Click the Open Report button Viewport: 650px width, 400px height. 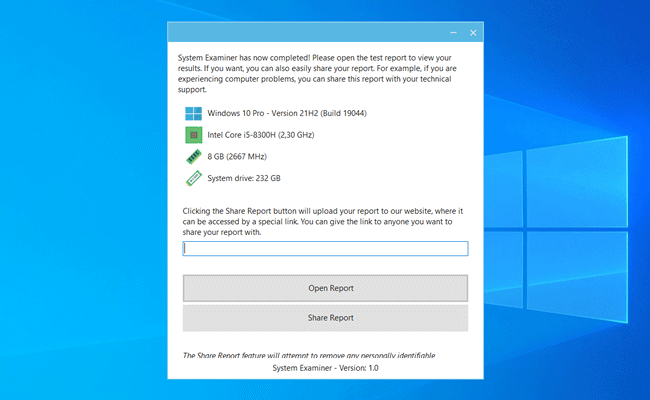(x=325, y=288)
